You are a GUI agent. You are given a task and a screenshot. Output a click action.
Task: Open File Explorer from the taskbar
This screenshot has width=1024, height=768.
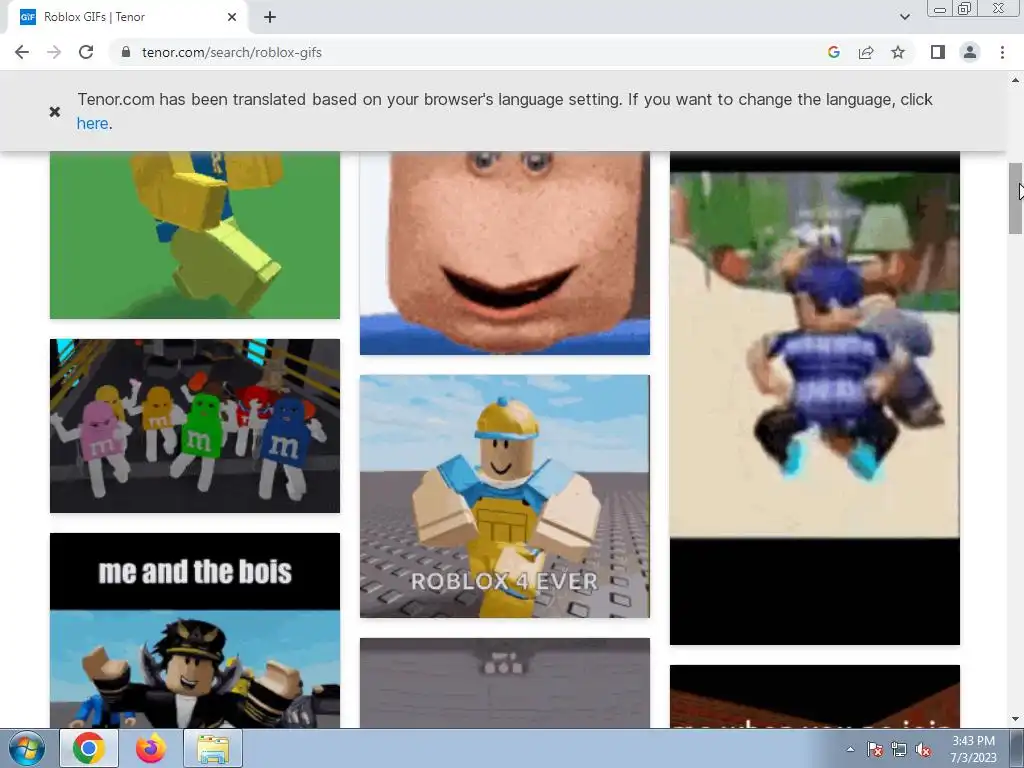(x=213, y=748)
